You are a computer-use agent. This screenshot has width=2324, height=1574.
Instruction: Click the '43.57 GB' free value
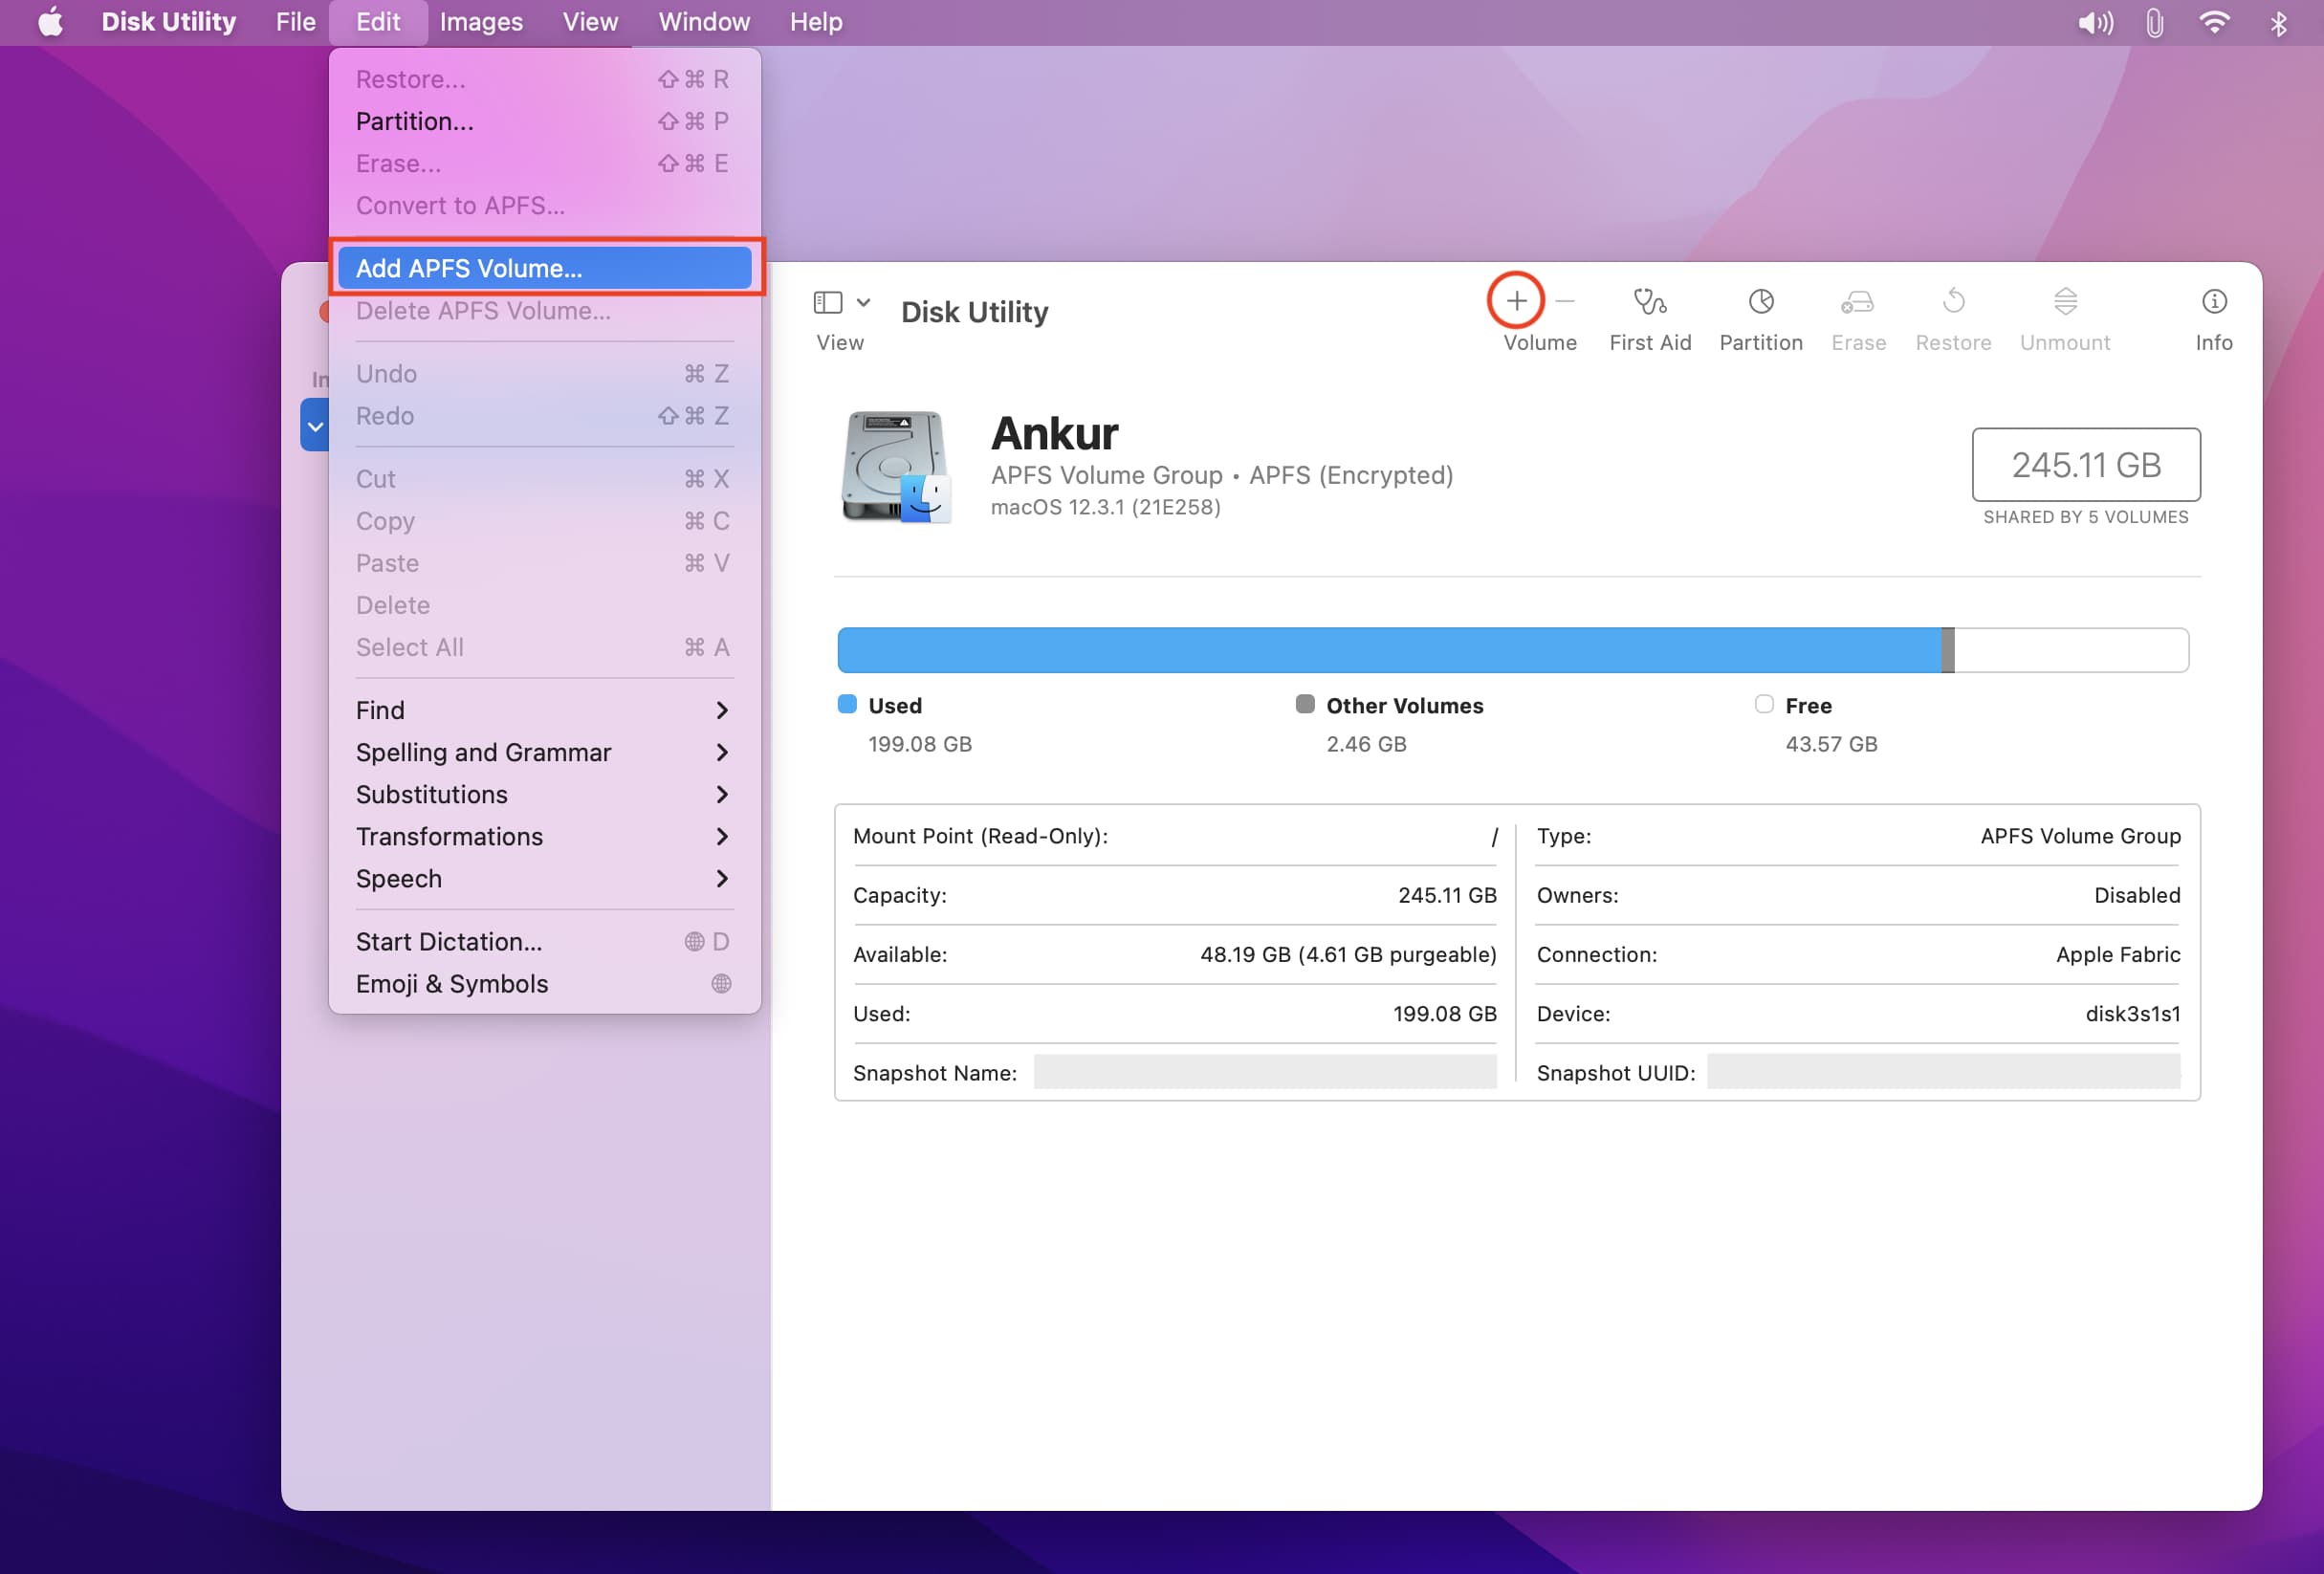pyautogui.click(x=1831, y=744)
